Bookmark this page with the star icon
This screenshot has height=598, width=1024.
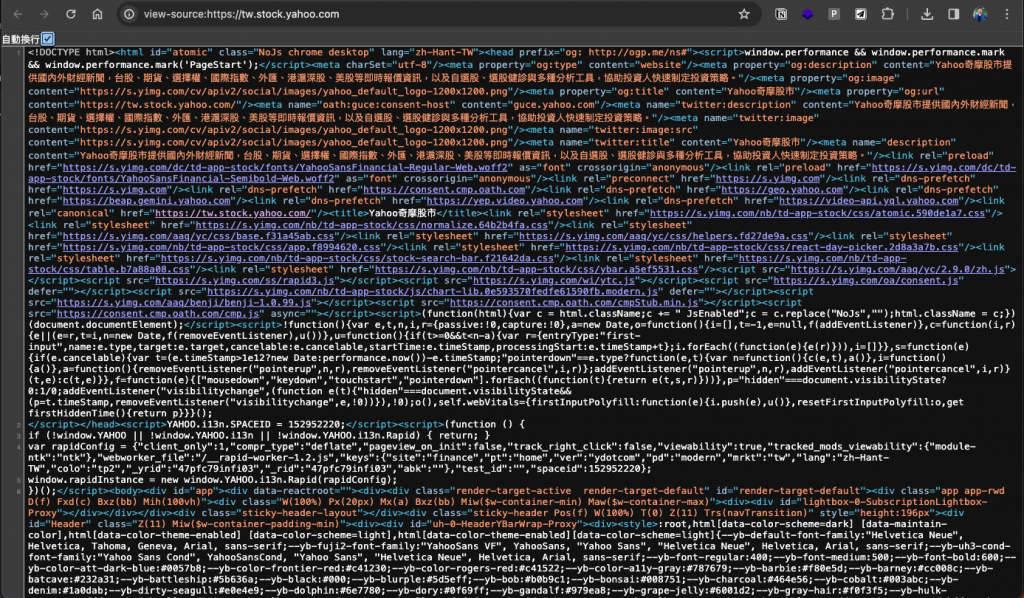coord(744,14)
